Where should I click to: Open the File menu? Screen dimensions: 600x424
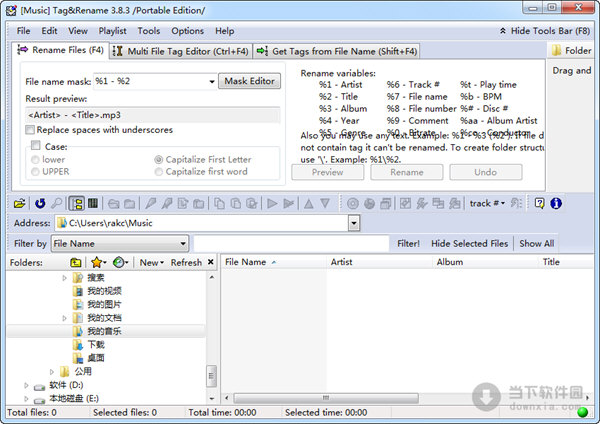point(23,31)
